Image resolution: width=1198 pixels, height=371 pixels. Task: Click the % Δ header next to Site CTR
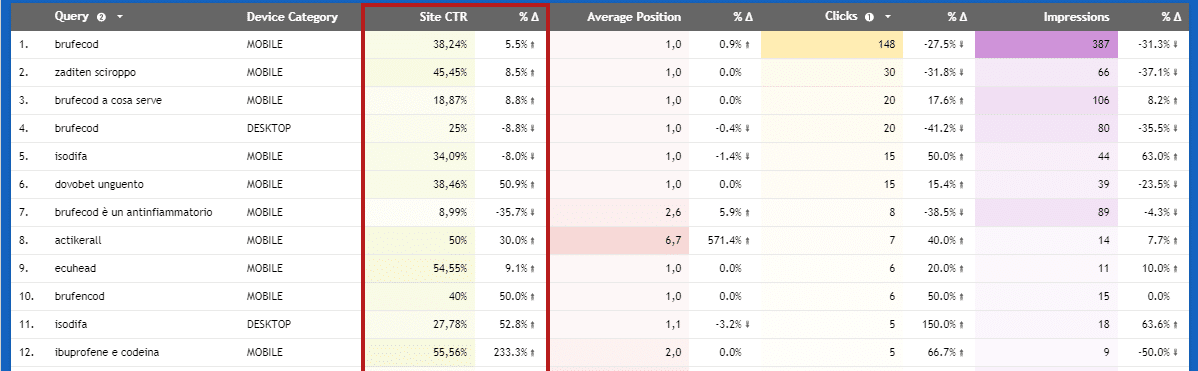527,17
